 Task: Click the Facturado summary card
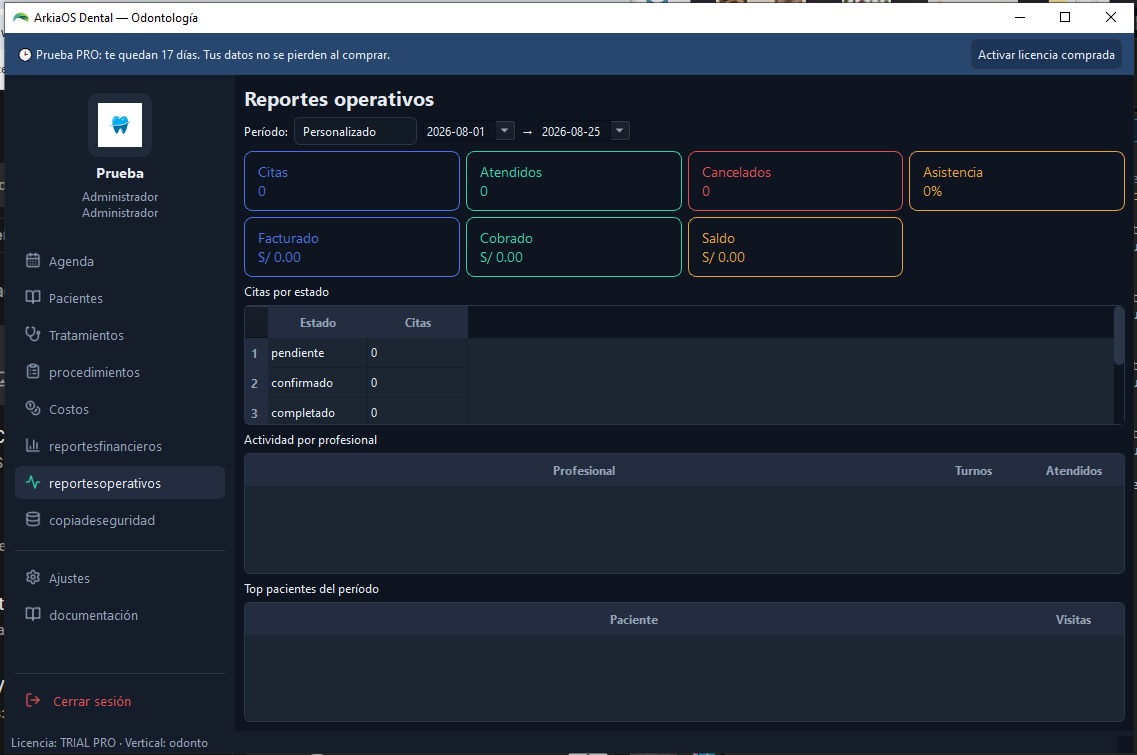coord(352,247)
